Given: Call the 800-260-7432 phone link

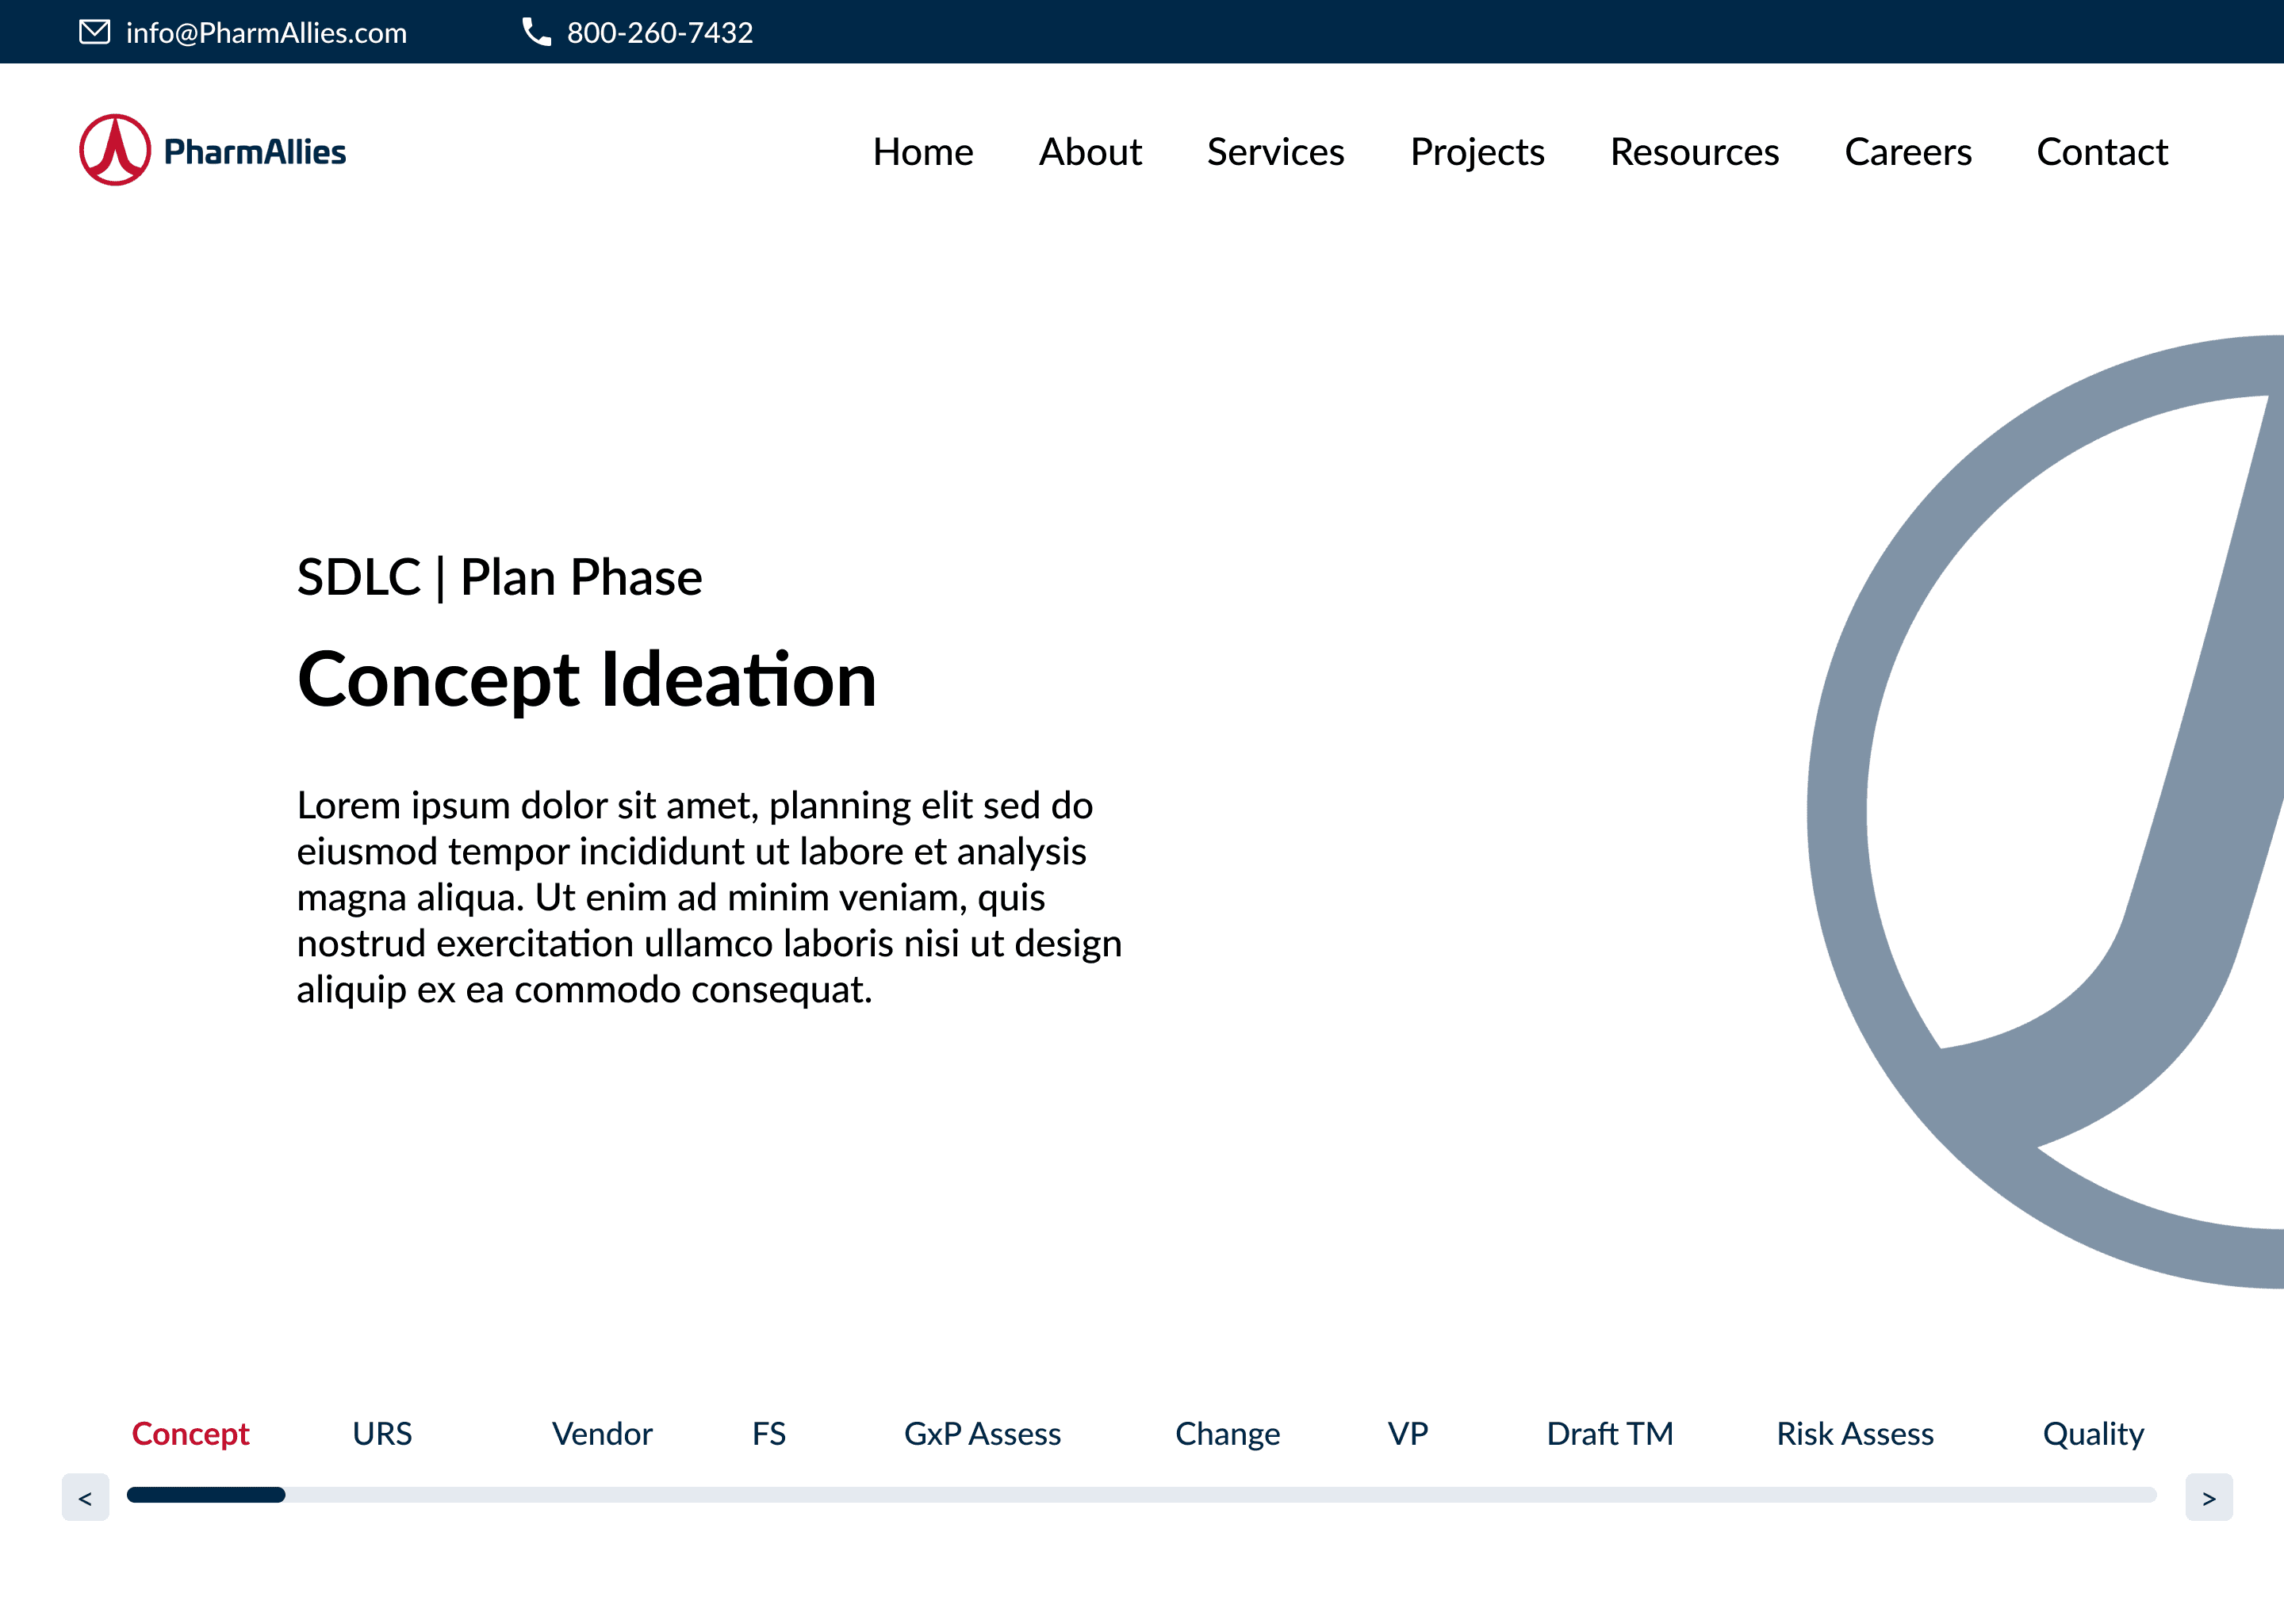Looking at the screenshot, I should pyautogui.click(x=659, y=33).
